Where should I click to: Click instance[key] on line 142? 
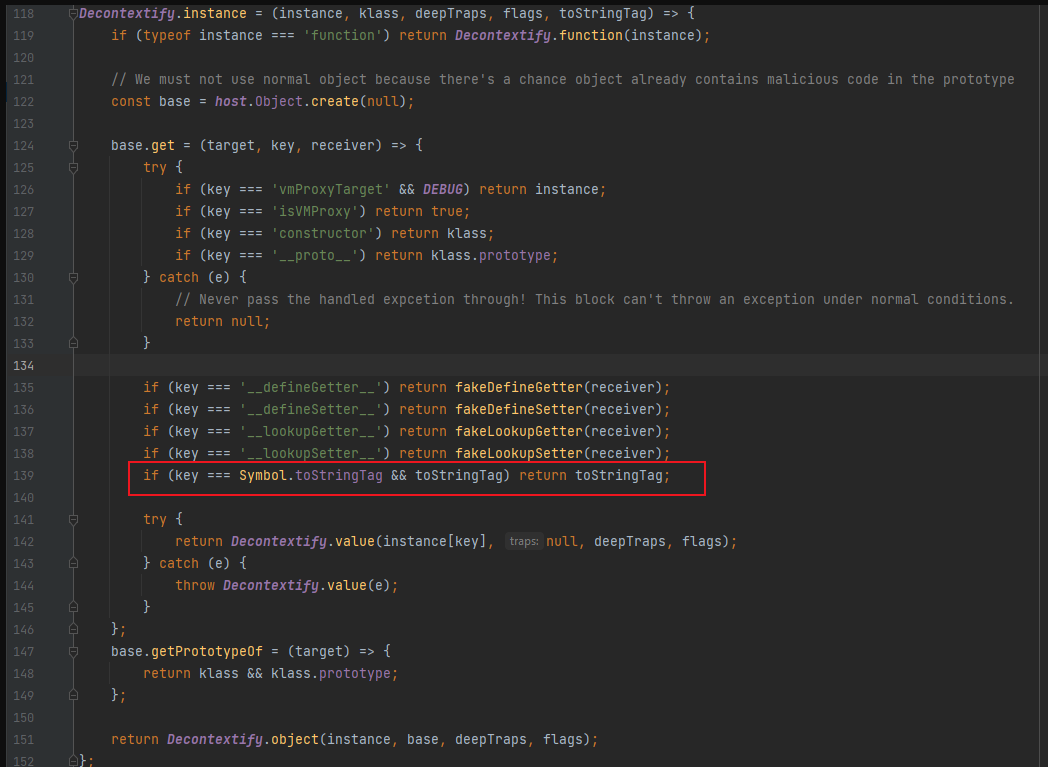[x=434, y=541]
